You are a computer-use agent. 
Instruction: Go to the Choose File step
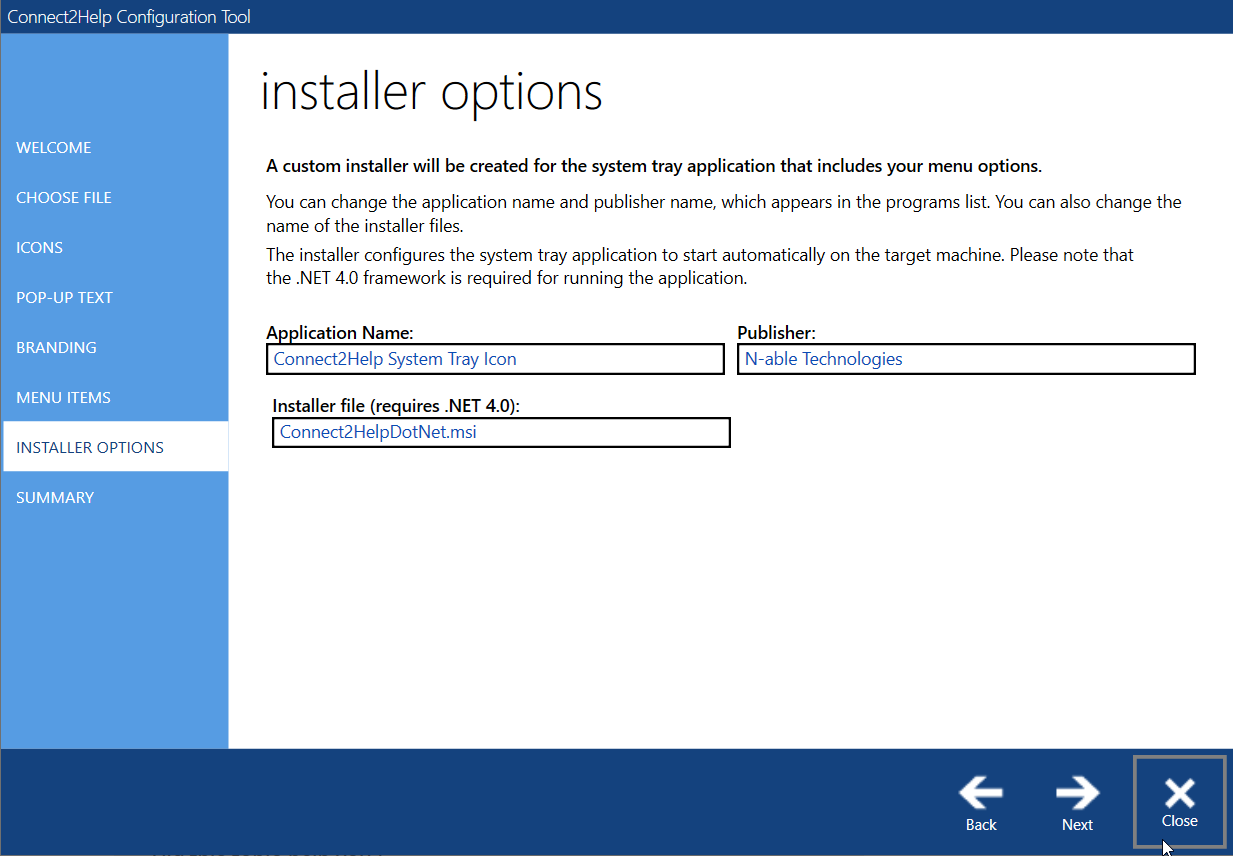(x=64, y=198)
